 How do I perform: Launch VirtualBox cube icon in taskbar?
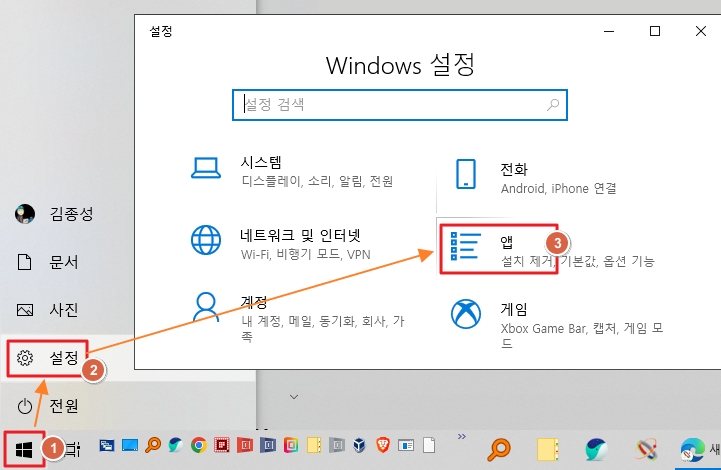(x=360, y=445)
